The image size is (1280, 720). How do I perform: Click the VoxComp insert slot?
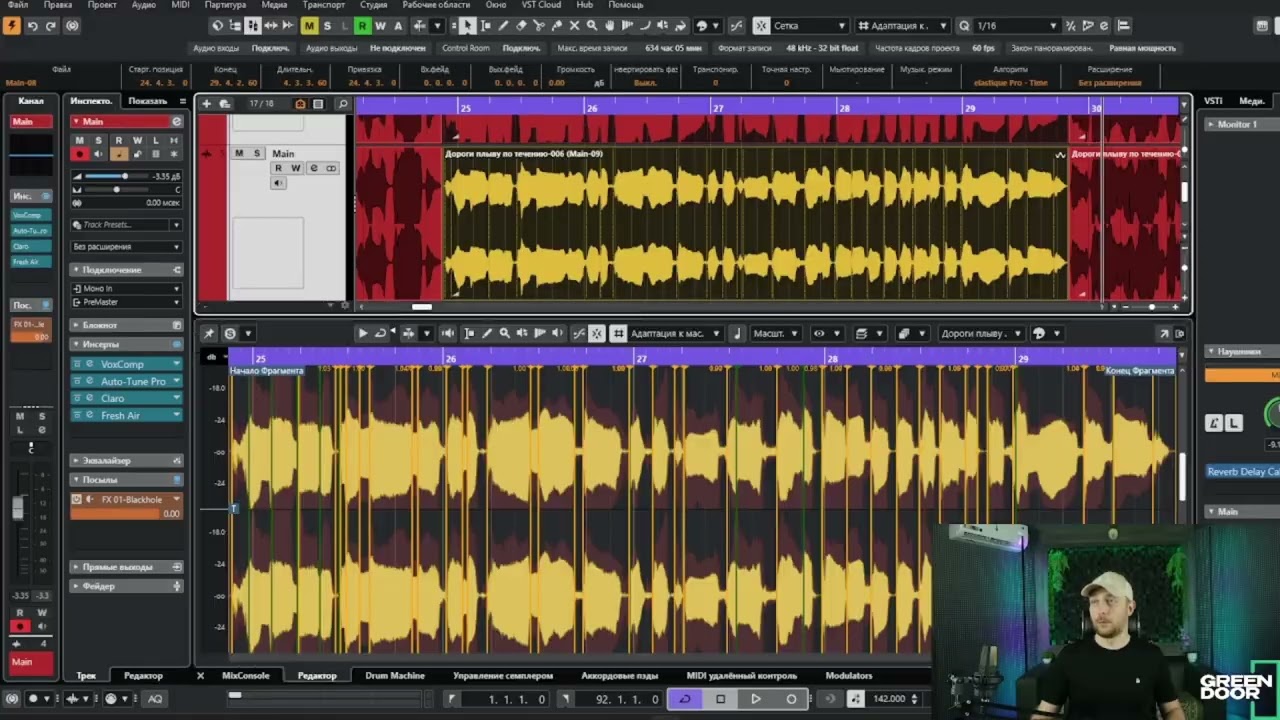click(x=122, y=364)
